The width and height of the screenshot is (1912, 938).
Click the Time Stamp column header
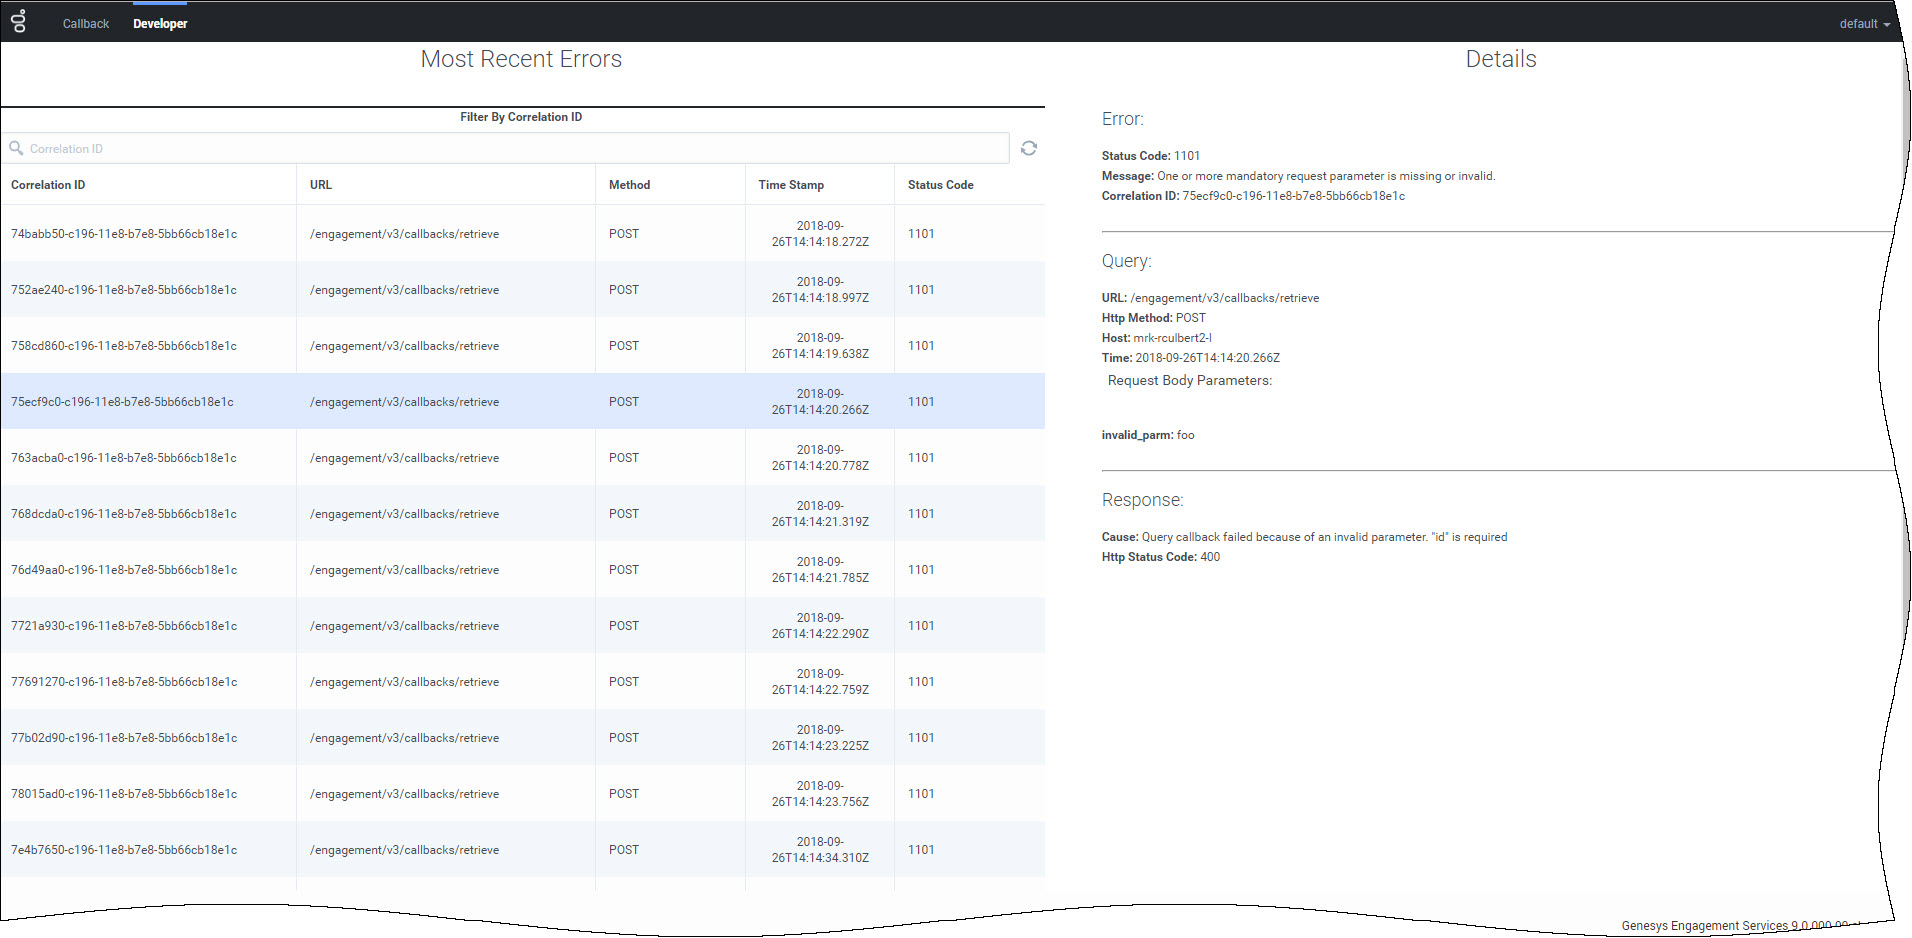[x=791, y=185]
